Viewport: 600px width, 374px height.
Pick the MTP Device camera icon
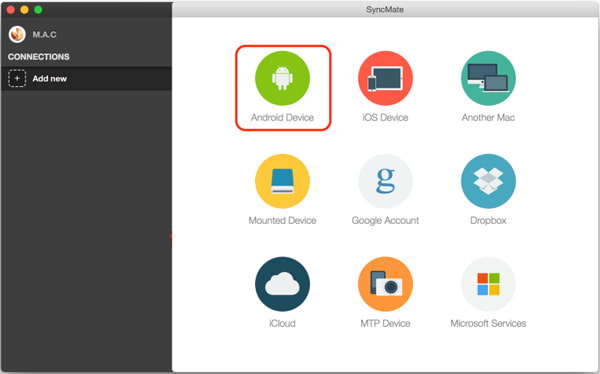point(385,284)
